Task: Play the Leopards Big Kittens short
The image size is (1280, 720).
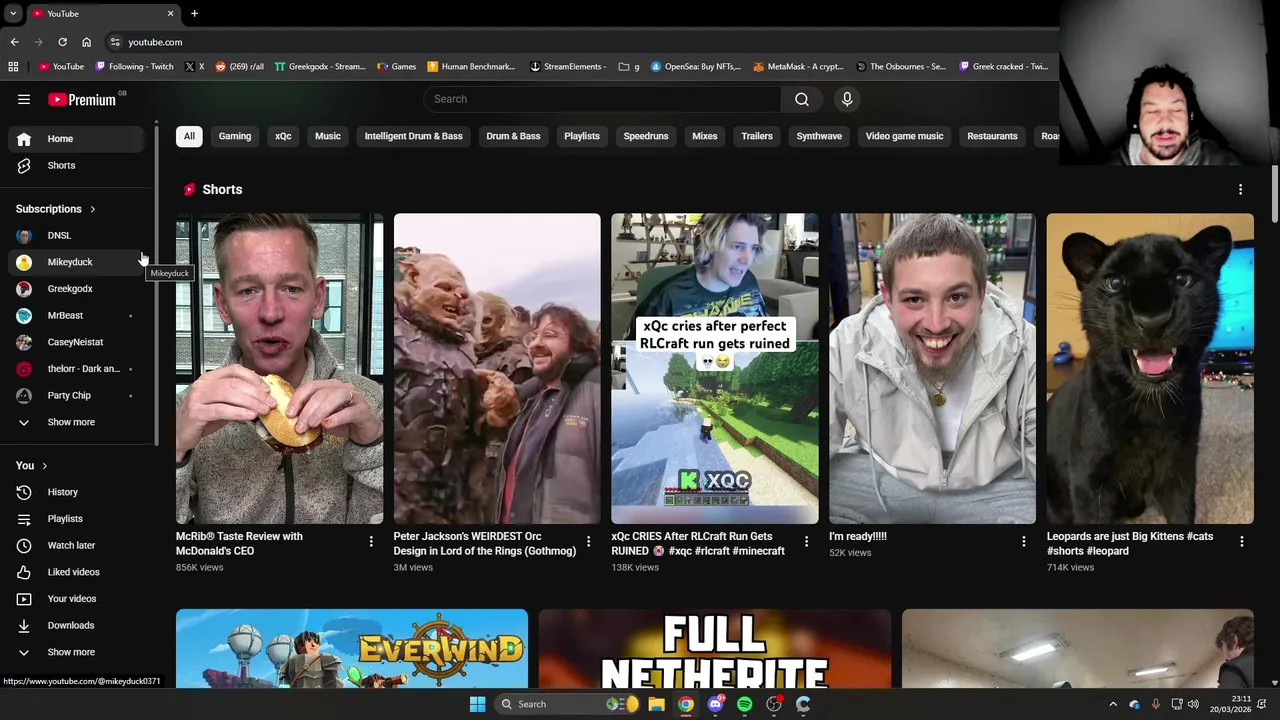Action: tap(1150, 368)
